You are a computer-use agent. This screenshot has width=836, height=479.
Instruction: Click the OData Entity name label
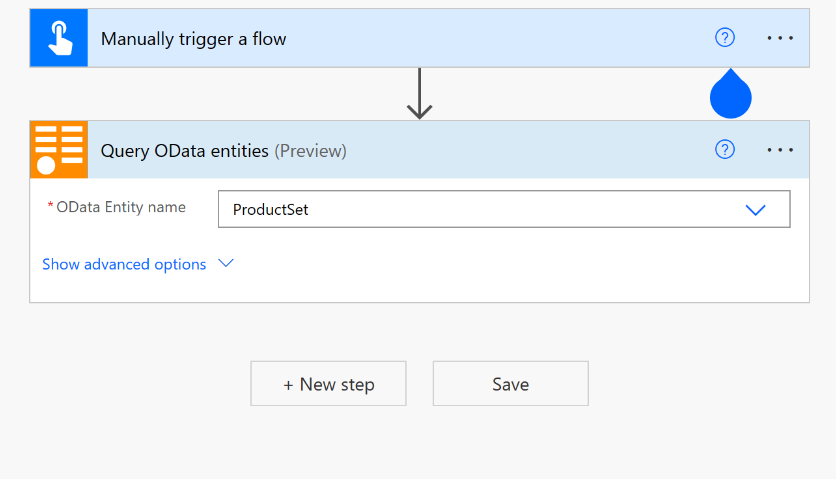tap(120, 207)
